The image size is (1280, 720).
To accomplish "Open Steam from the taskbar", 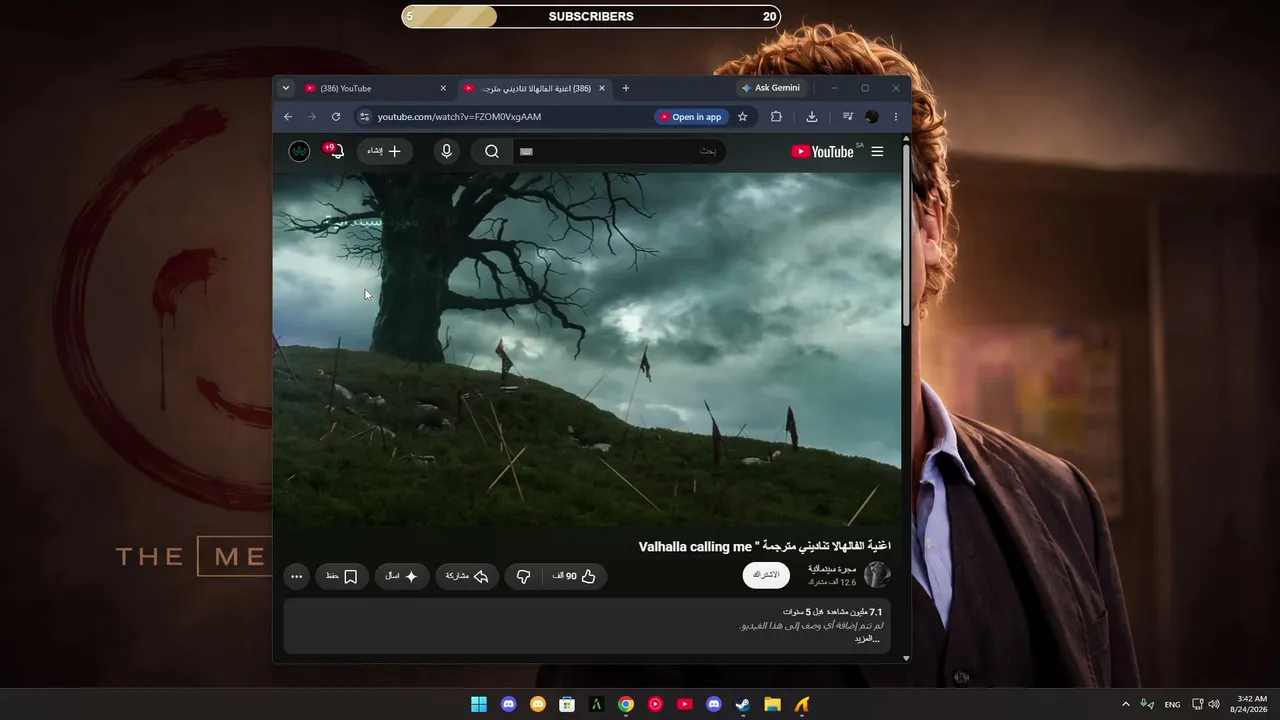I will (x=743, y=704).
